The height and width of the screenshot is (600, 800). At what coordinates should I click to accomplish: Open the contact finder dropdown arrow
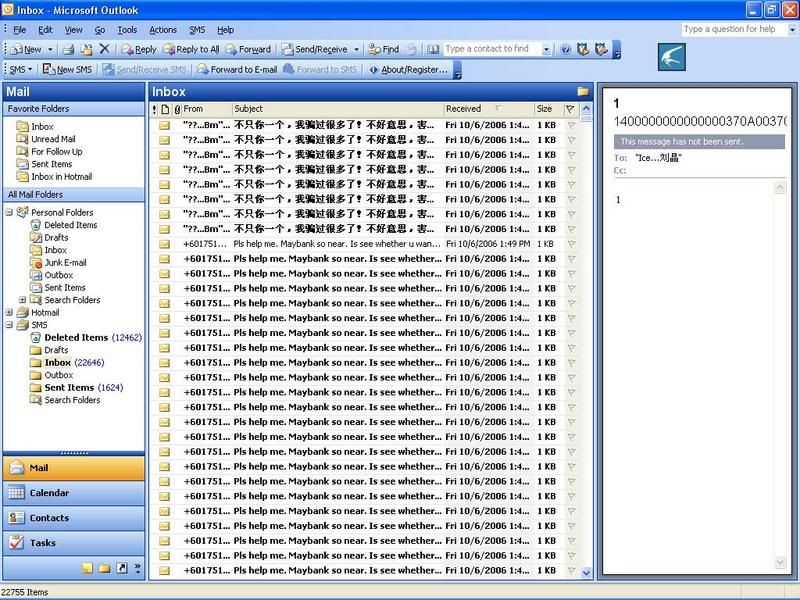(x=546, y=49)
